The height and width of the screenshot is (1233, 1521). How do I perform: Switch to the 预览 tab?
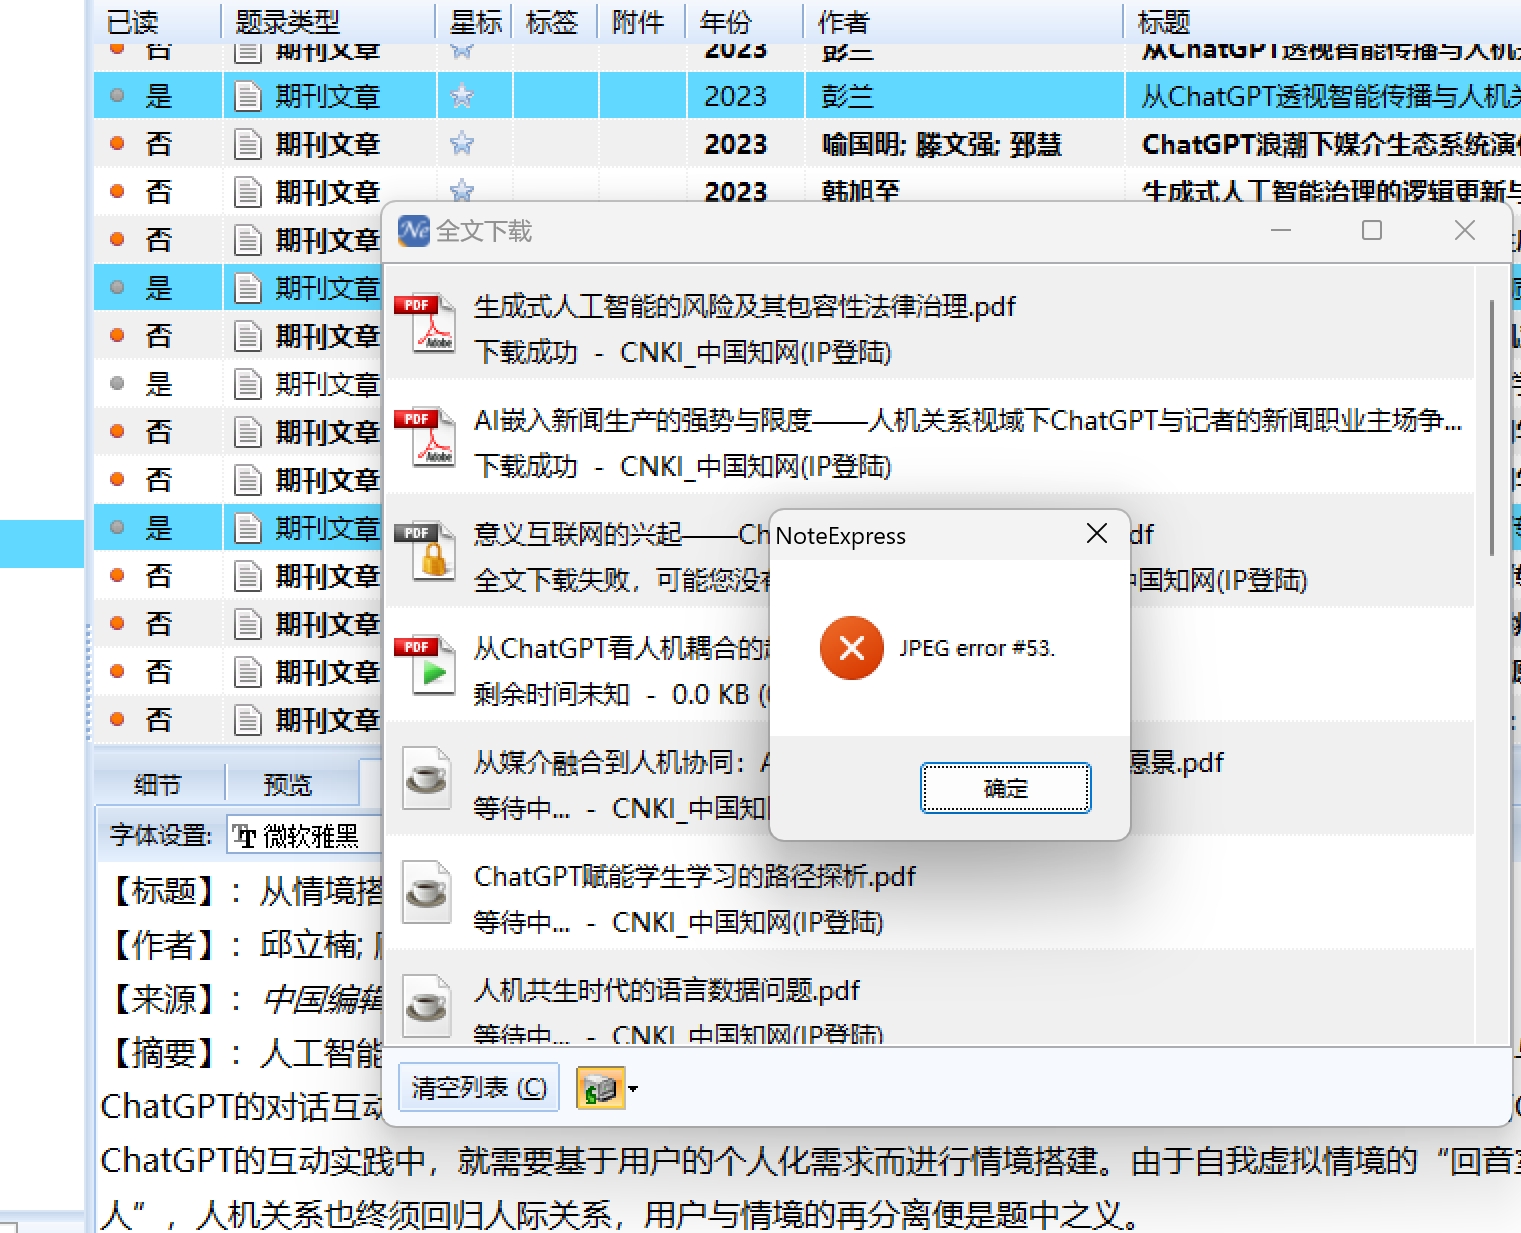[x=288, y=785]
